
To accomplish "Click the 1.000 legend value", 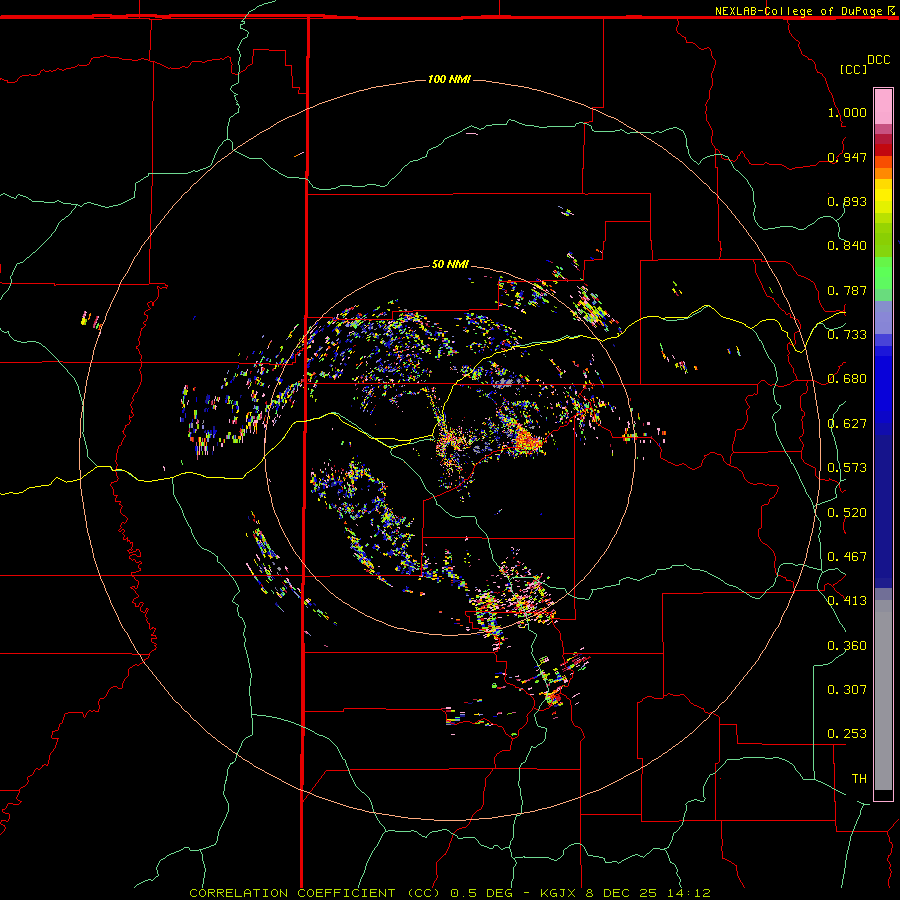I will point(847,112).
